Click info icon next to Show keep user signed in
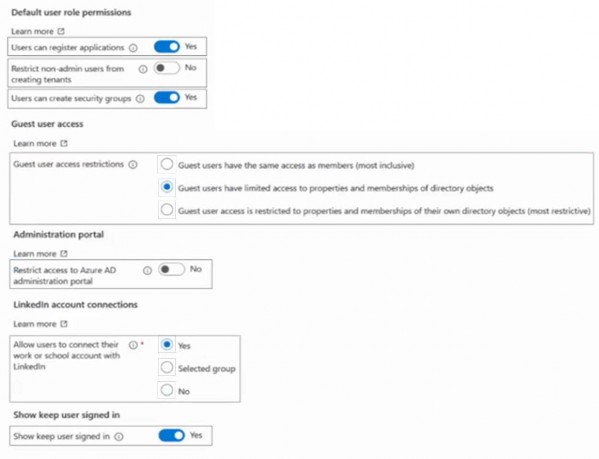This screenshot has height=459, width=599. pyautogui.click(x=119, y=436)
